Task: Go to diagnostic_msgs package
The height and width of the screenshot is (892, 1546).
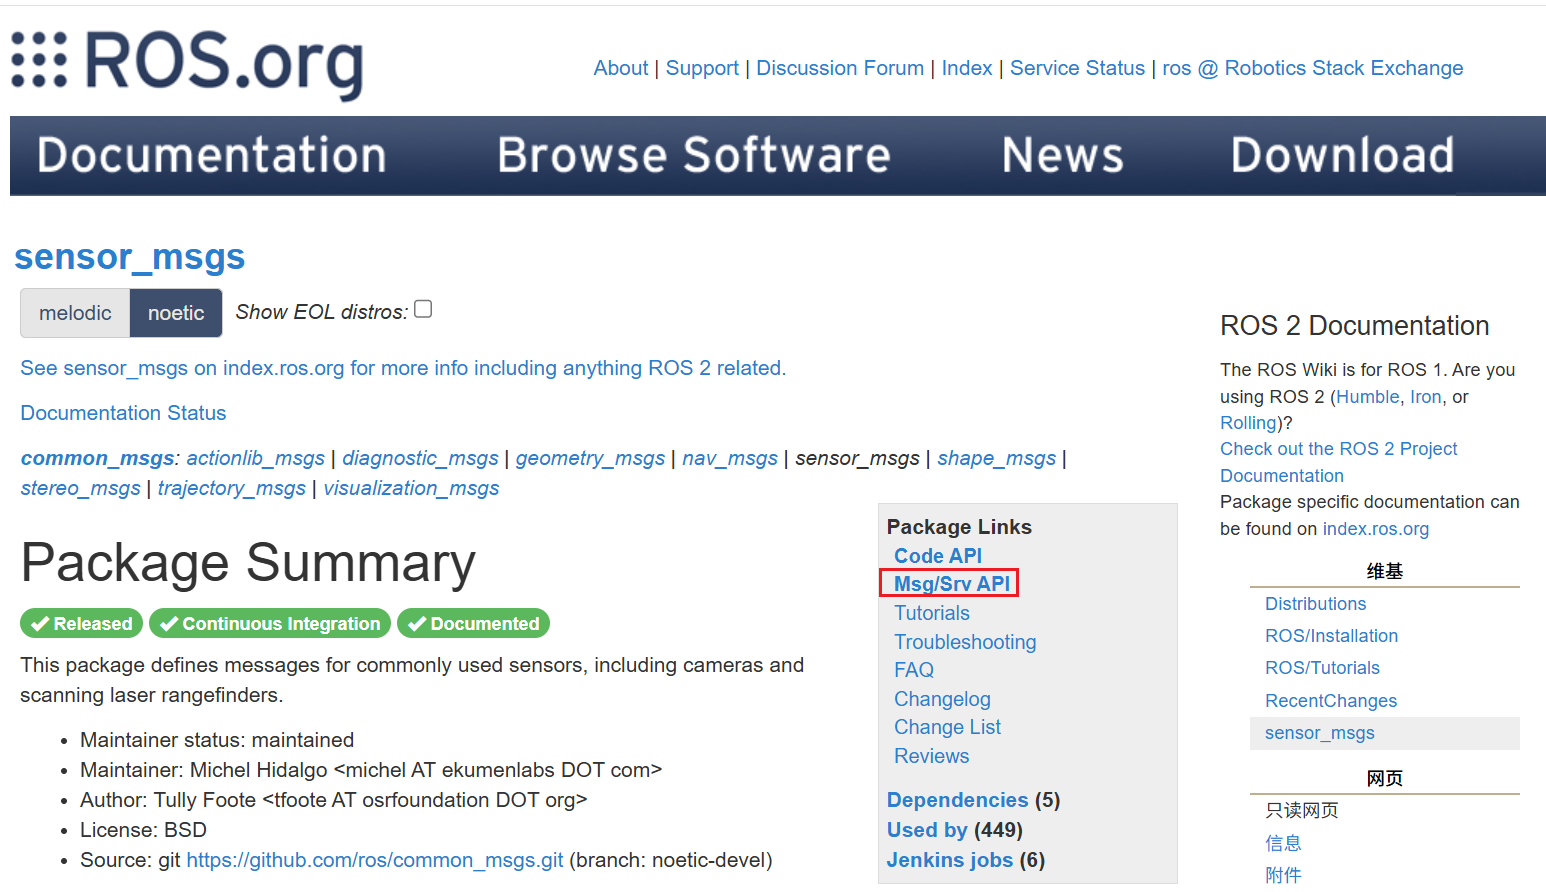Action: (420, 458)
